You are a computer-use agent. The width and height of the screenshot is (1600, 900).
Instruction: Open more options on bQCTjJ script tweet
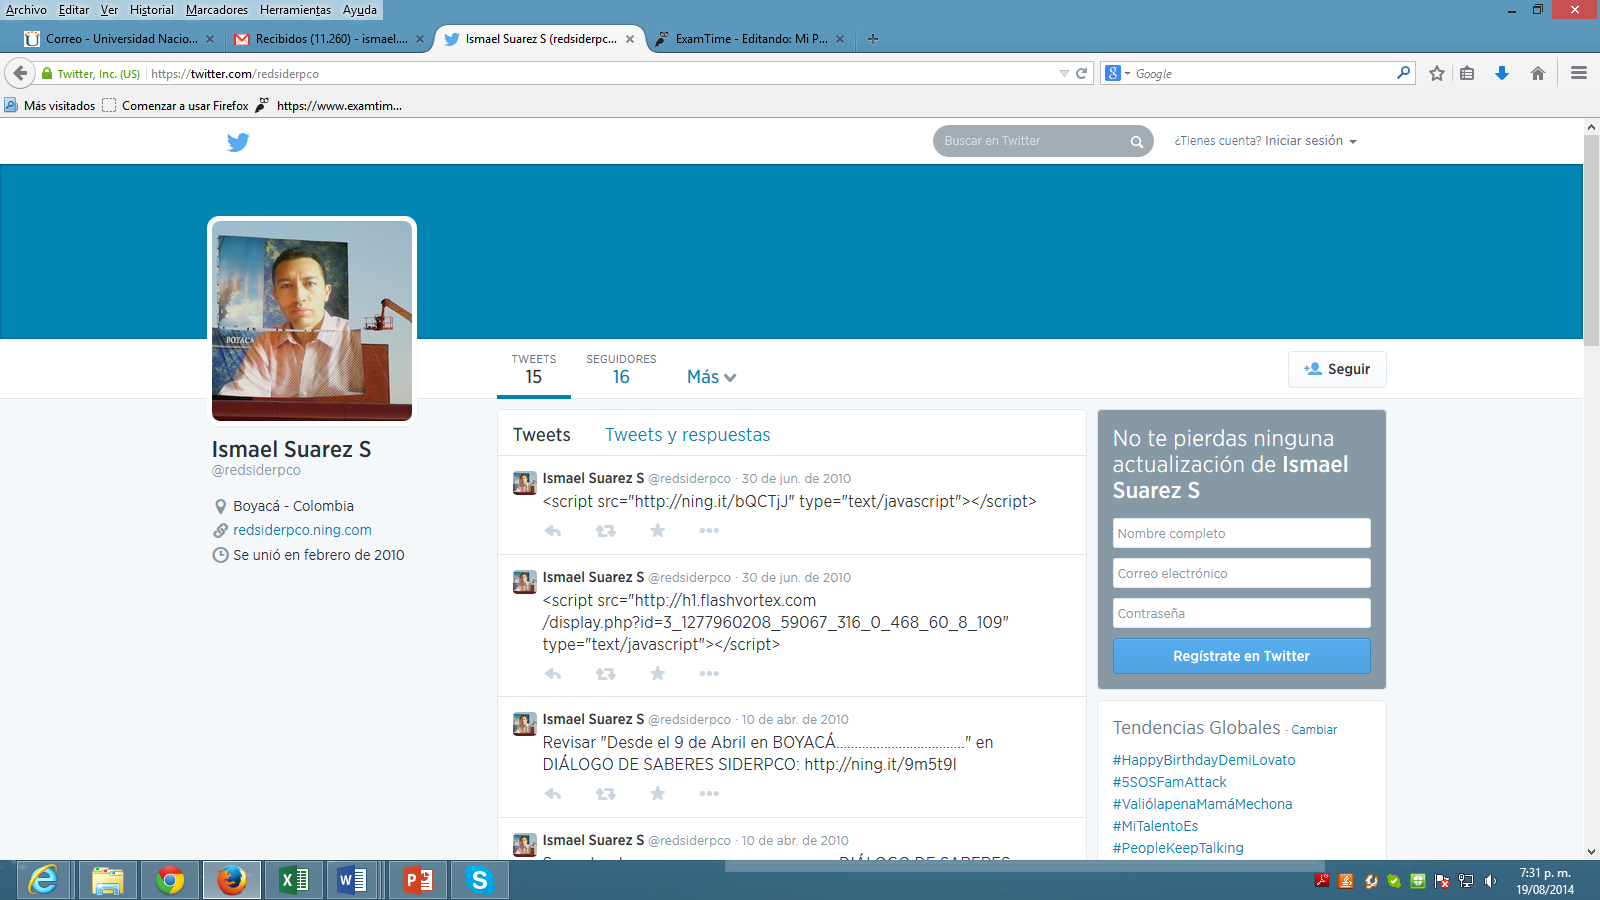tap(709, 531)
